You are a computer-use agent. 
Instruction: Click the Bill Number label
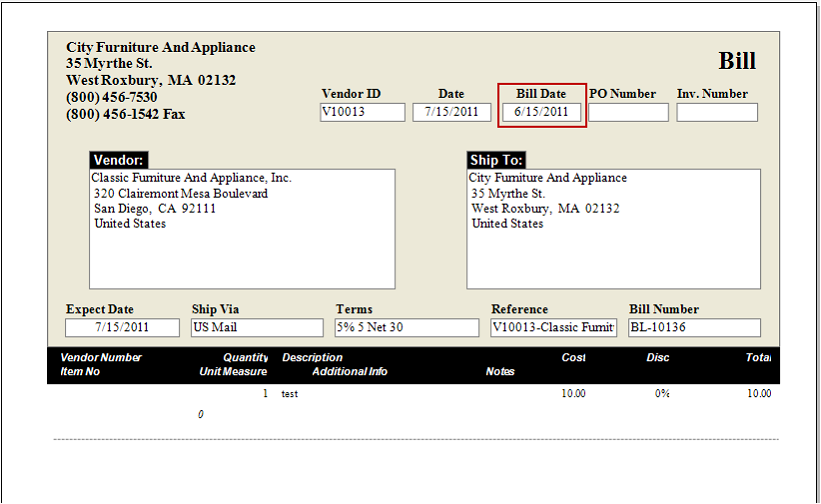pos(664,309)
